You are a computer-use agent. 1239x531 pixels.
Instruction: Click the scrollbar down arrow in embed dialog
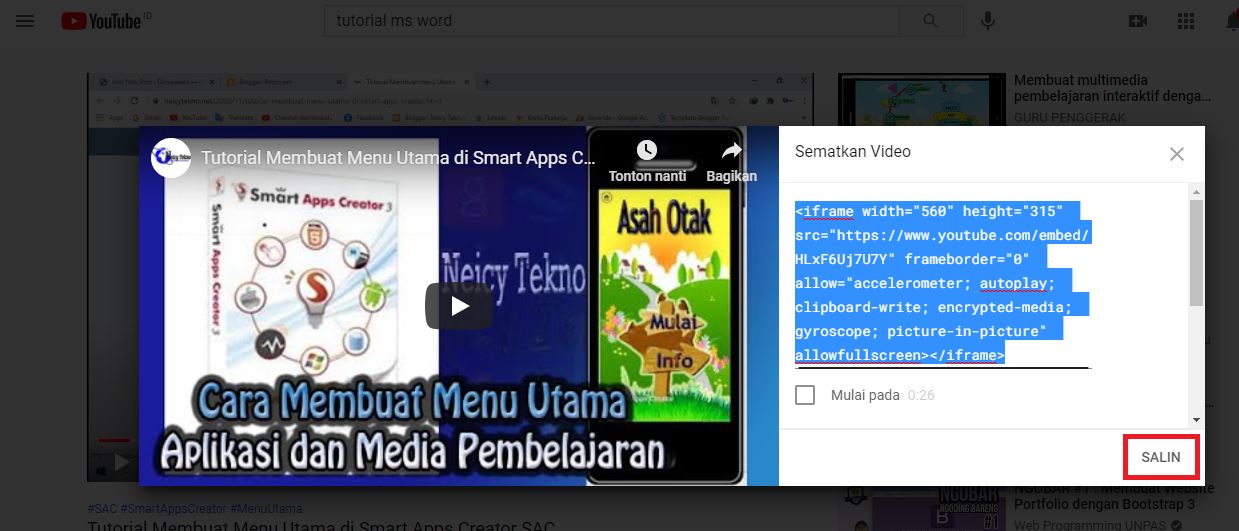tap(1196, 420)
